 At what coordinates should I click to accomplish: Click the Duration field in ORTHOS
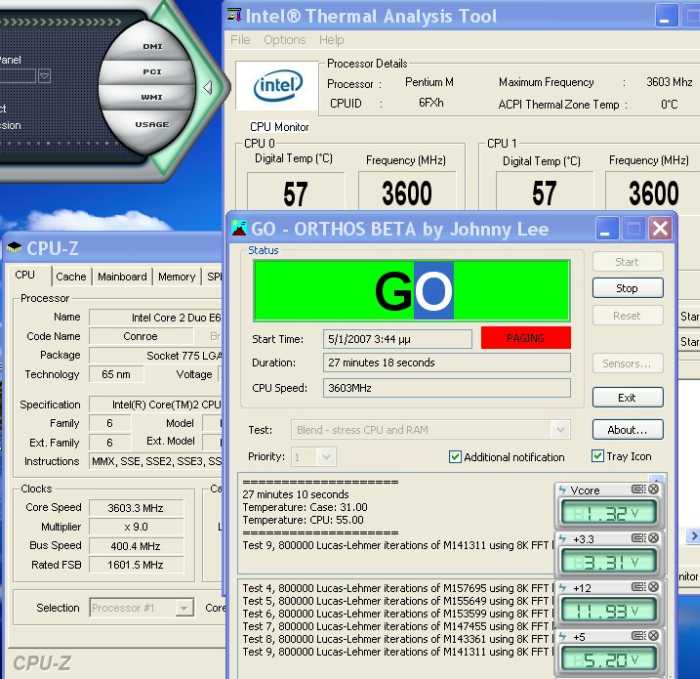tap(446, 362)
